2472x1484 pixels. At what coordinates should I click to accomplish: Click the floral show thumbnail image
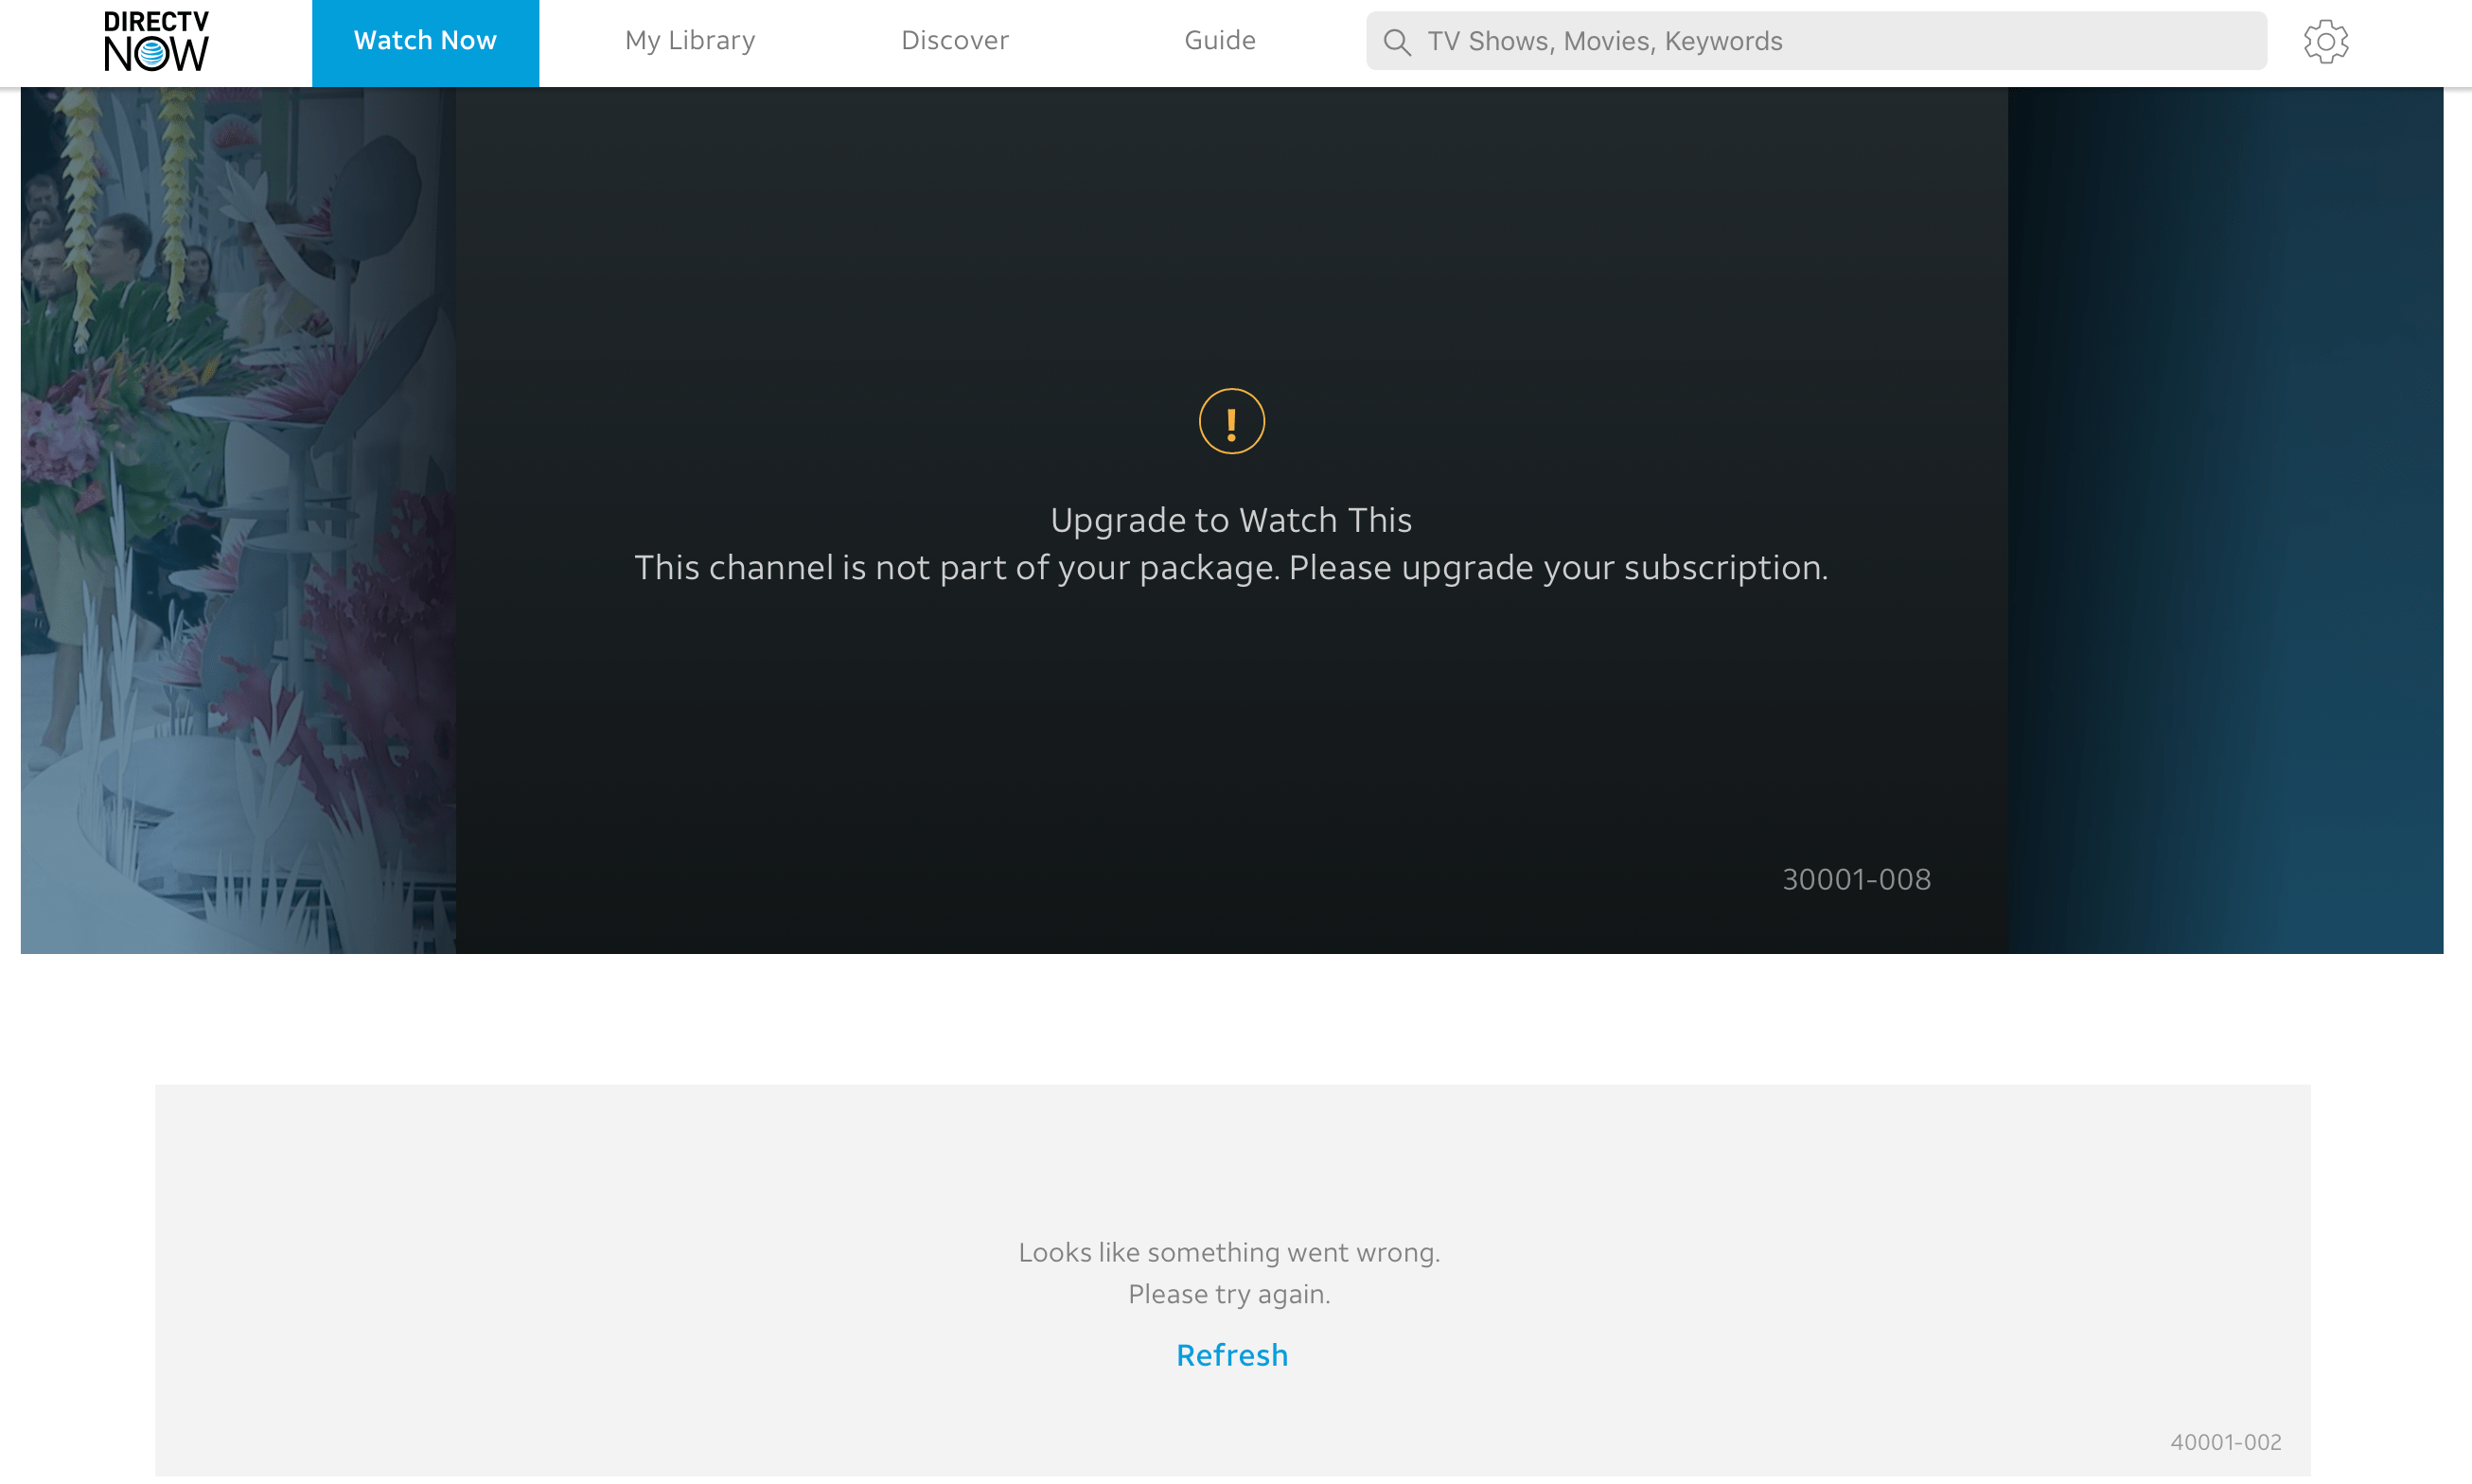point(238,520)
